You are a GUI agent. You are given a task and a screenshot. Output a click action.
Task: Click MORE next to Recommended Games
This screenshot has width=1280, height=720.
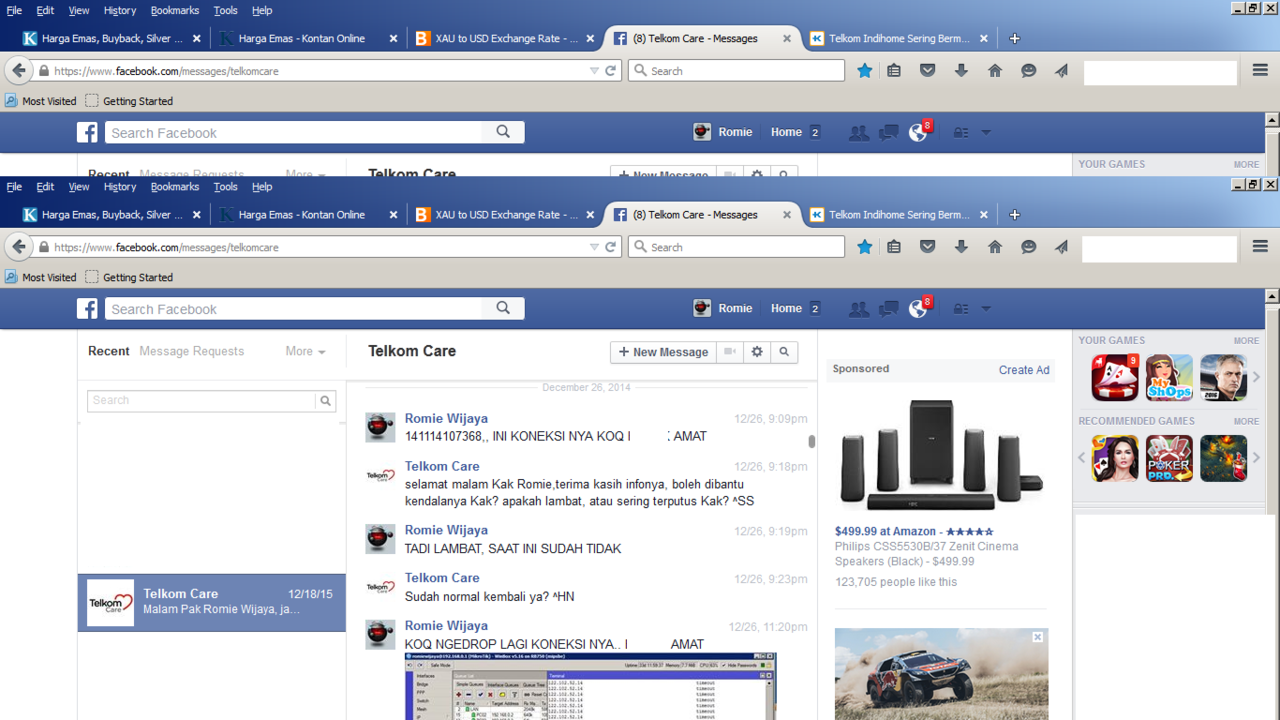coord(1246,422)
